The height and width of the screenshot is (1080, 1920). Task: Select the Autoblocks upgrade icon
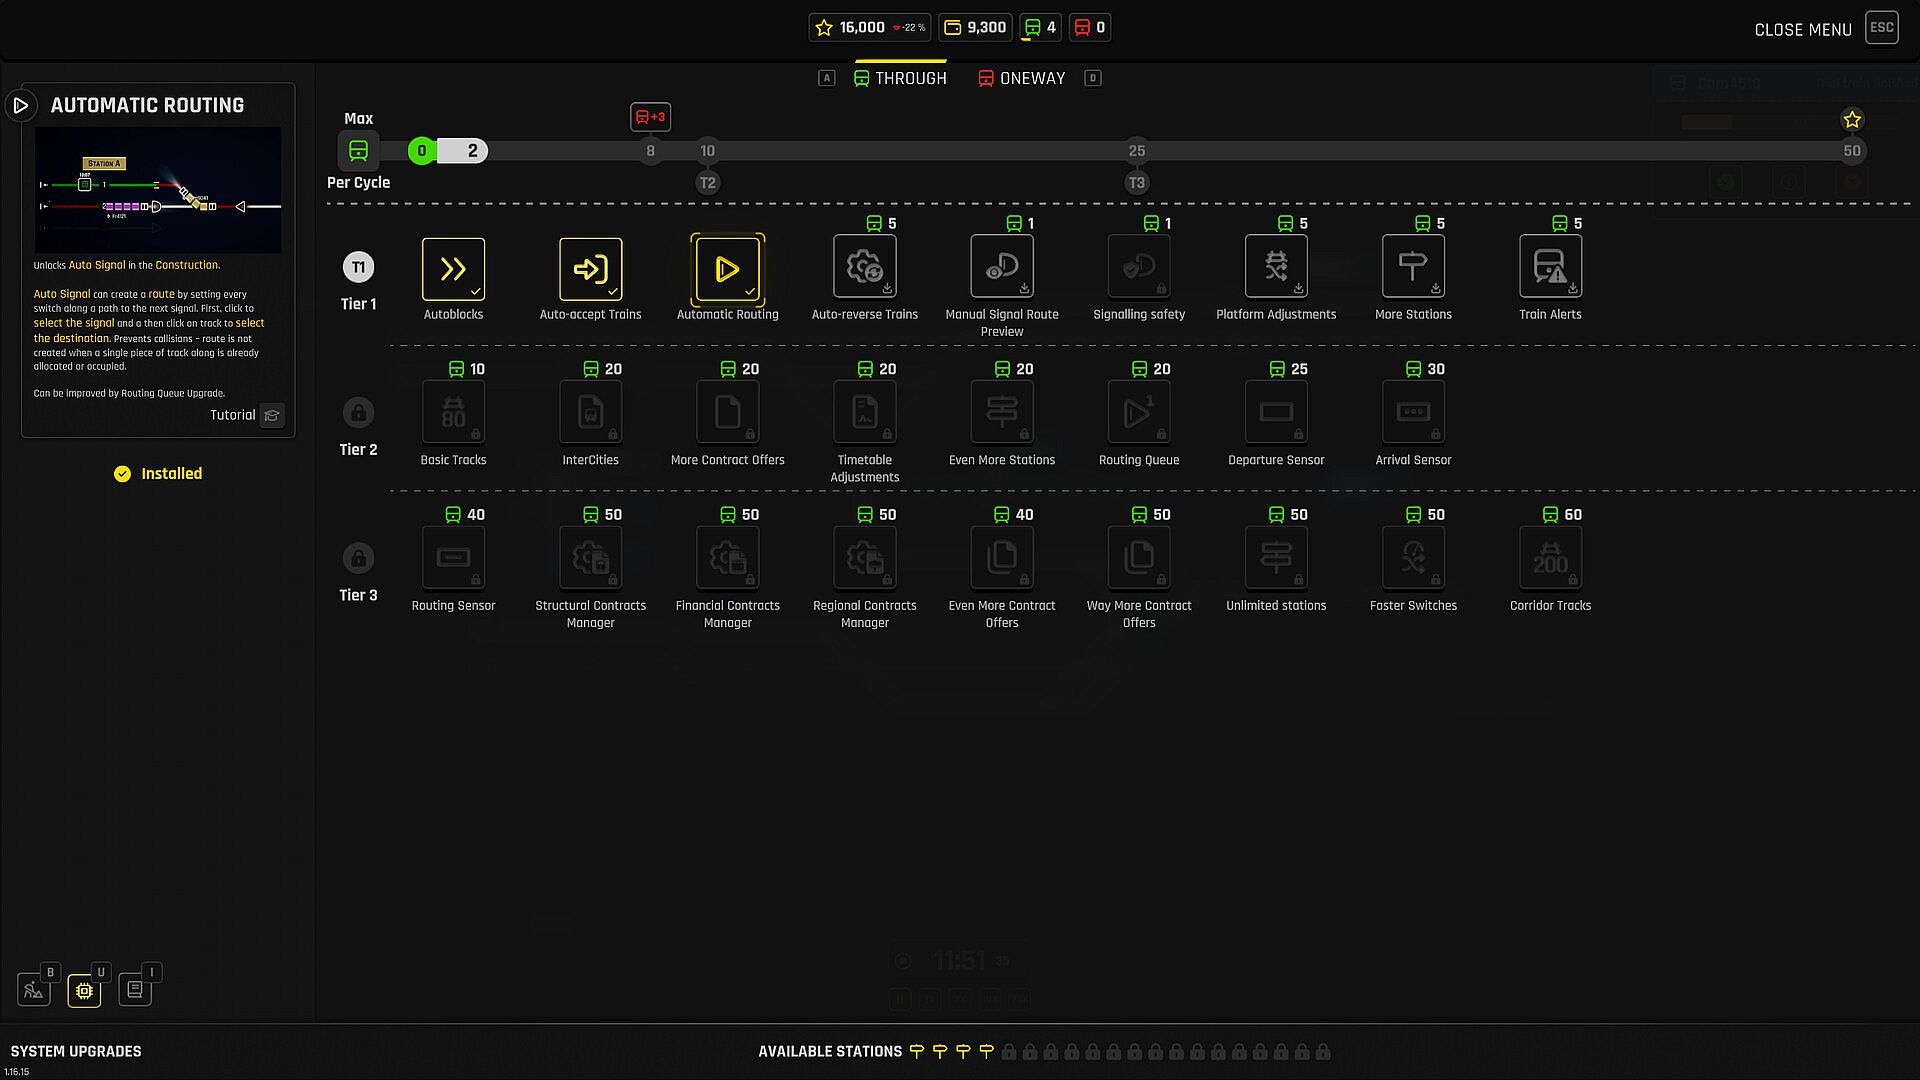(x=453, y=268)
